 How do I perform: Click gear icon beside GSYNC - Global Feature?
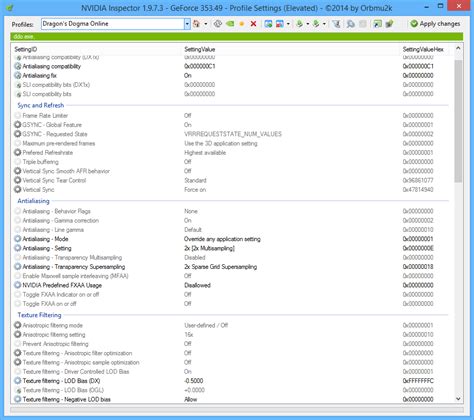pos(18,125)
